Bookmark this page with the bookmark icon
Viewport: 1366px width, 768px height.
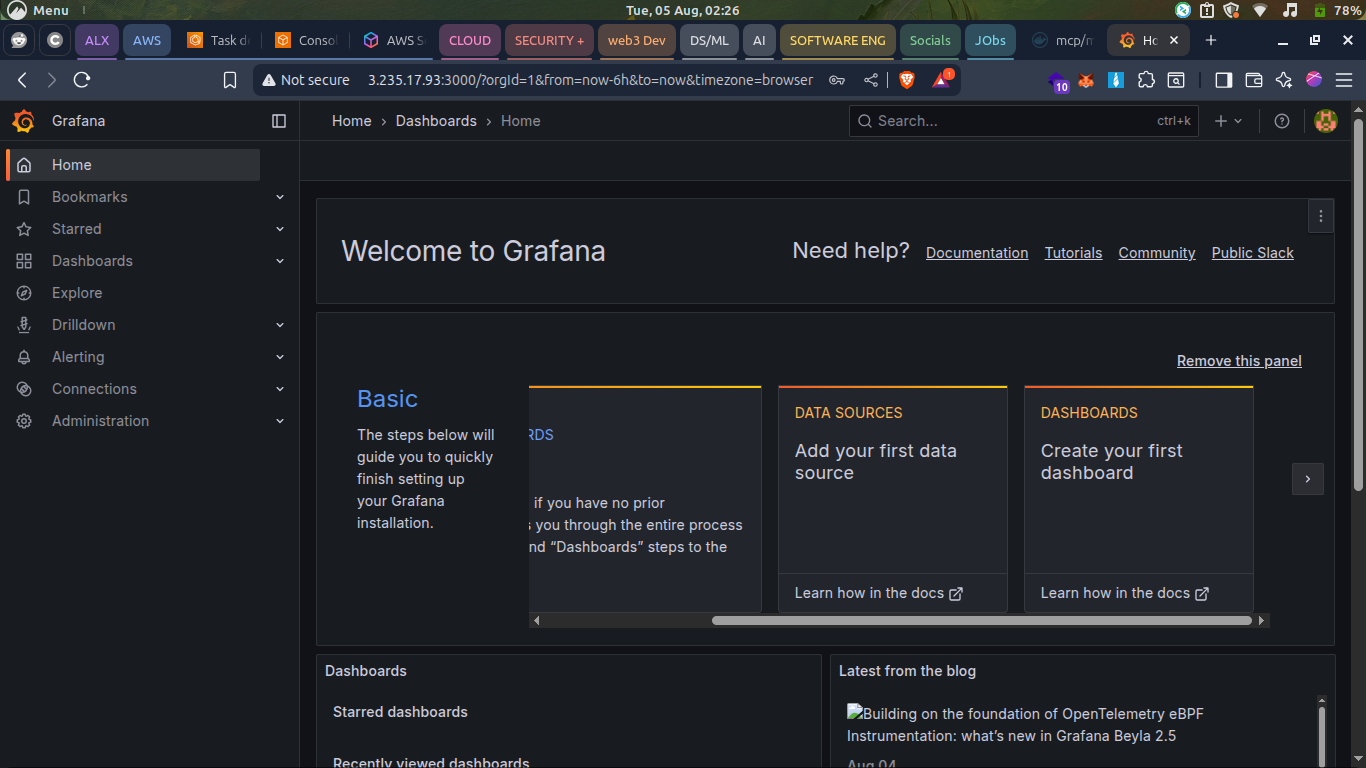tap(230, 80)
